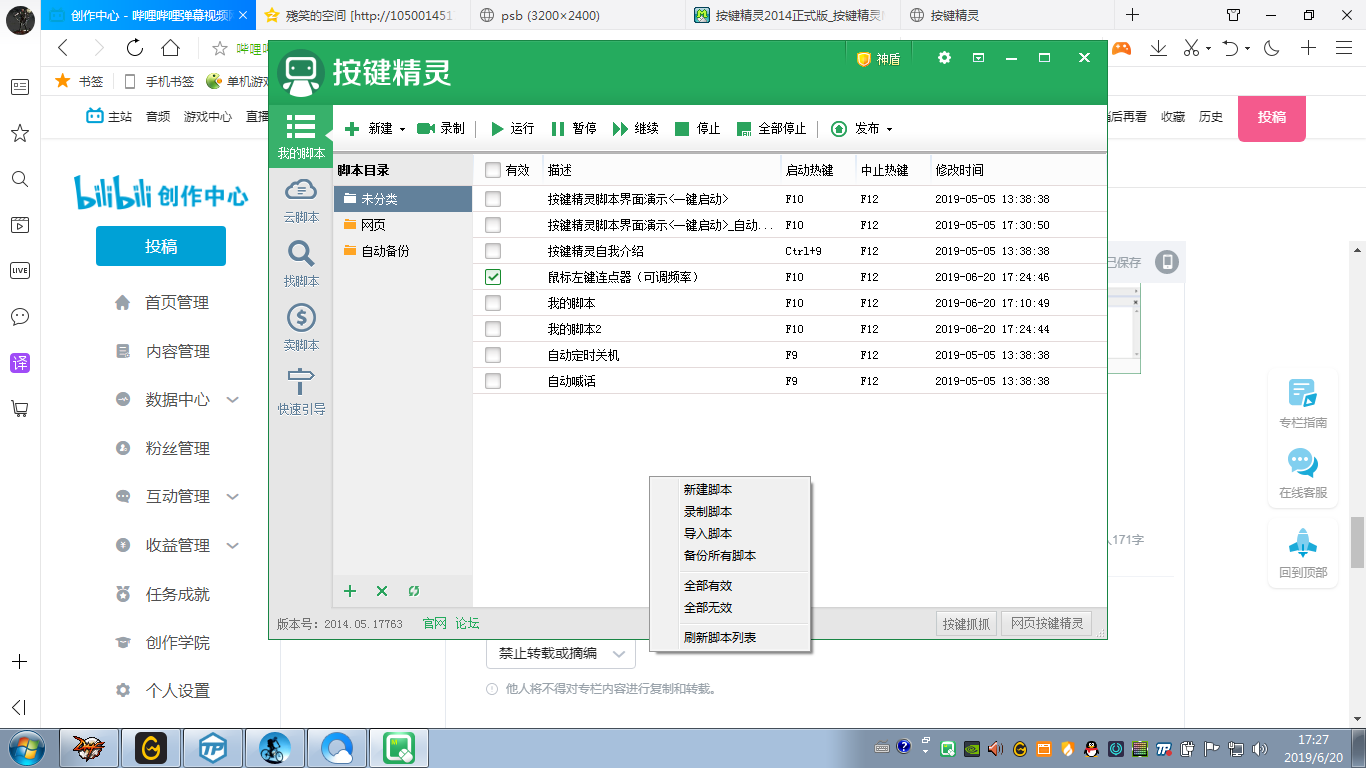The image size is (1366, 768).
Task: Delete script category with green X
Action: pos(382,591)
